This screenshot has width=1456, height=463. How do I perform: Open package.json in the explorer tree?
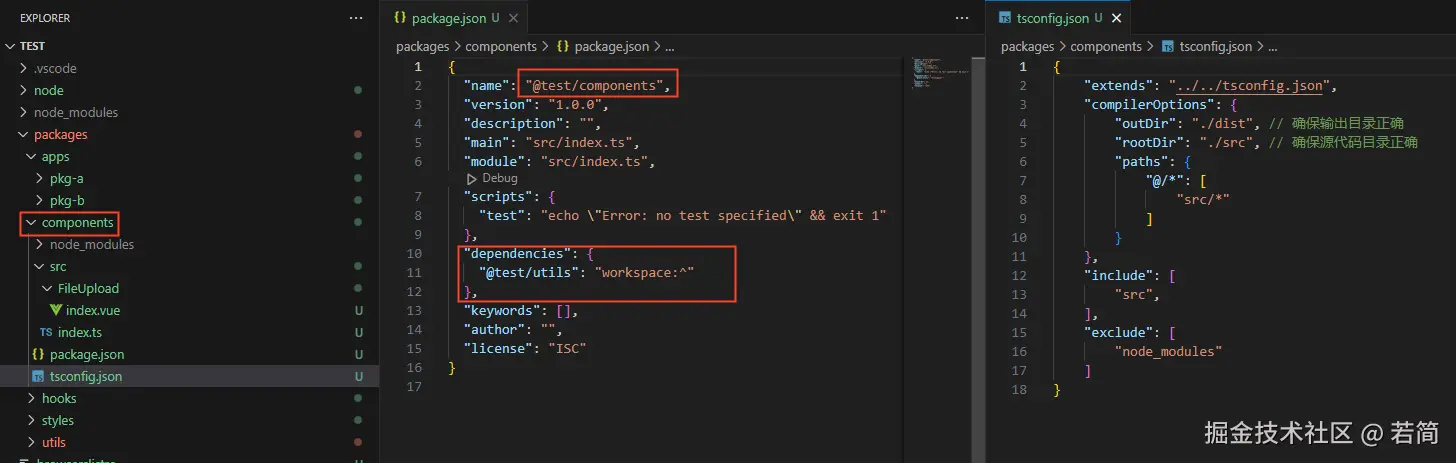coord(87,354)
